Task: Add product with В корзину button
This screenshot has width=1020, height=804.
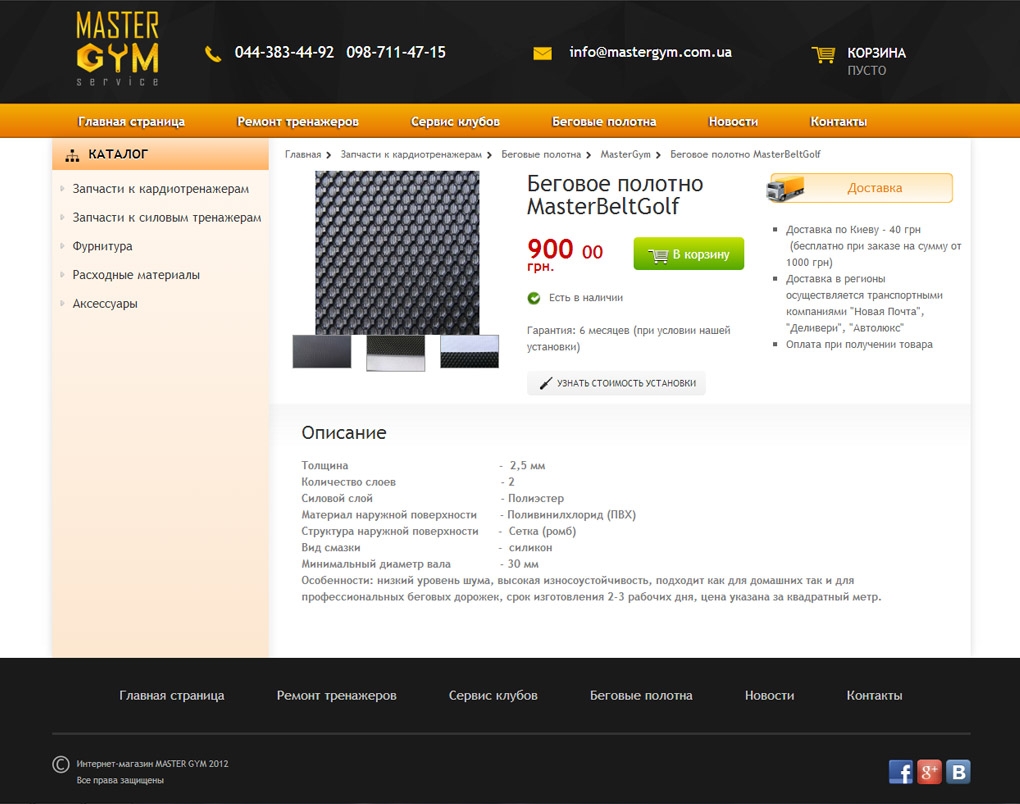Action: pyautogui.click(x=689, y=254)
